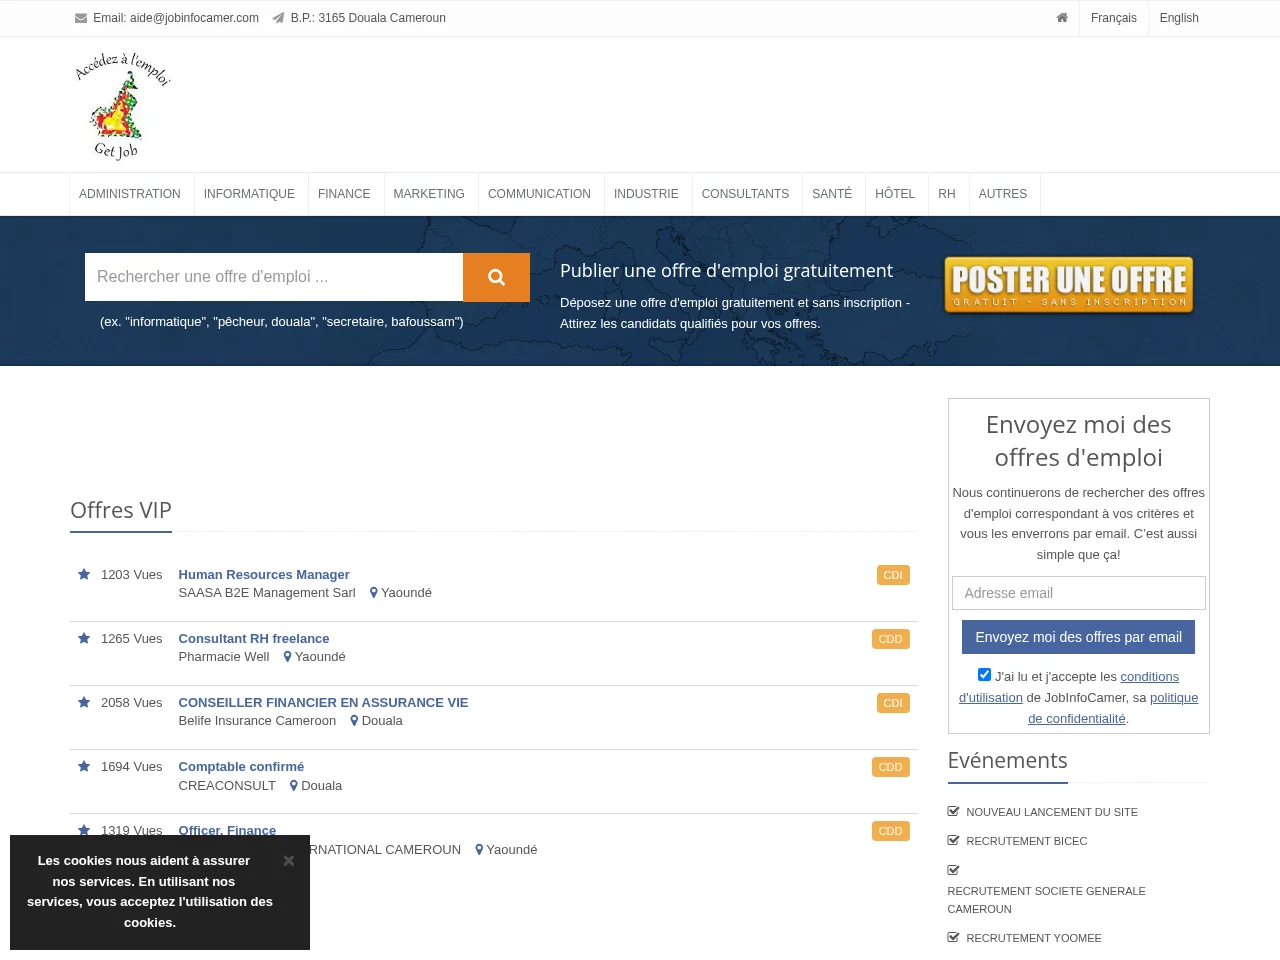Select the FINANCE menu item
The height and width of the screenshot is (960, 1280).
[x=344, y=194]
